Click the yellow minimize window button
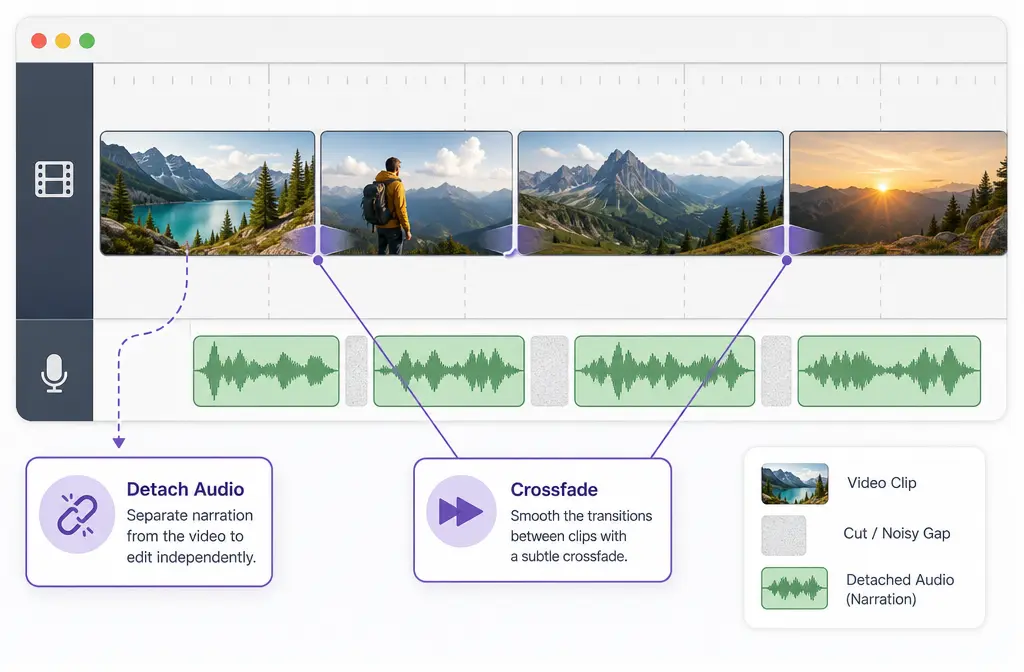This screenshot has width=1024, height=672. pos(63,40)
